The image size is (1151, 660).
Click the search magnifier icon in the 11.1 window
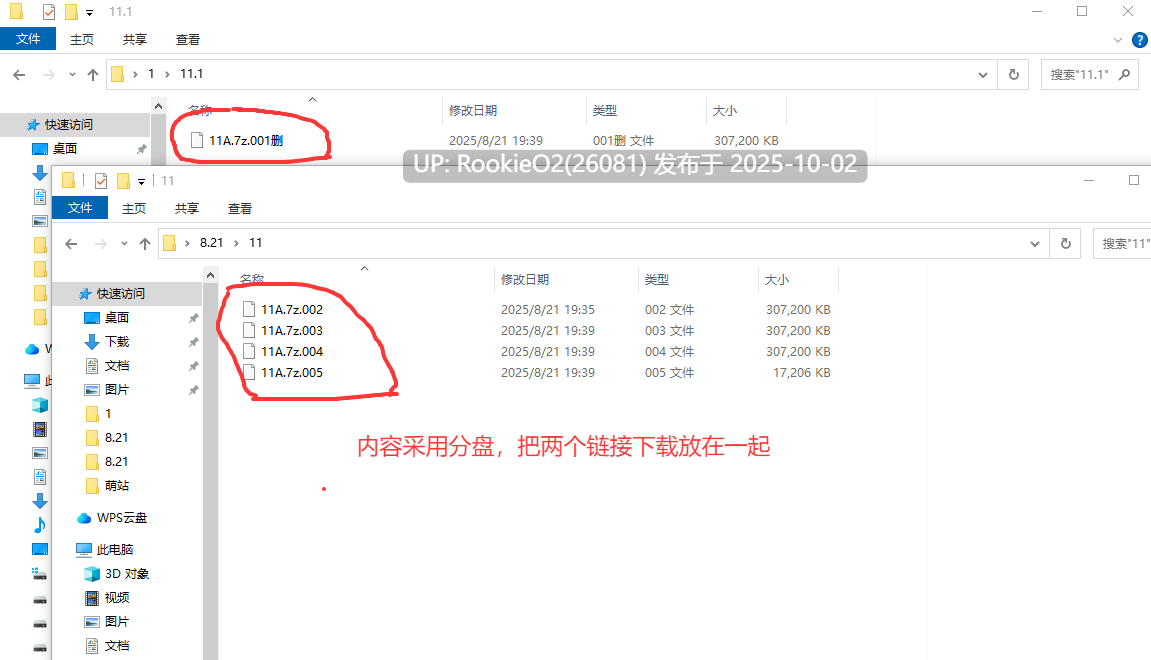pyautogui.click(x=1124, y=74)
